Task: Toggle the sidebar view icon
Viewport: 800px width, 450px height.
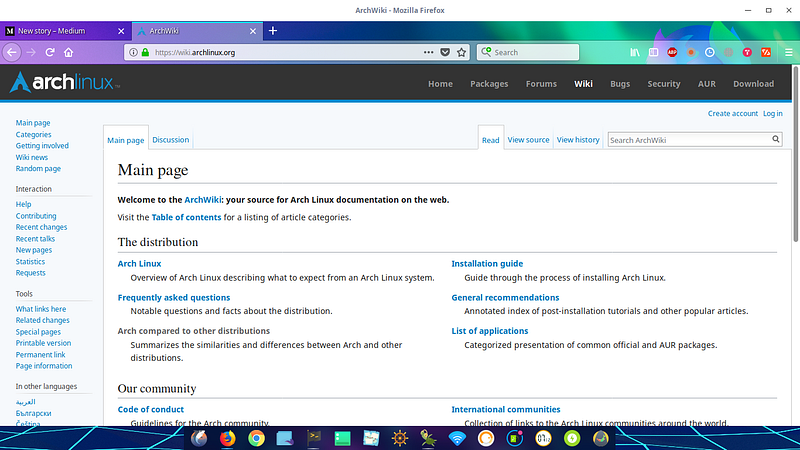Action: tap(654, 52)
